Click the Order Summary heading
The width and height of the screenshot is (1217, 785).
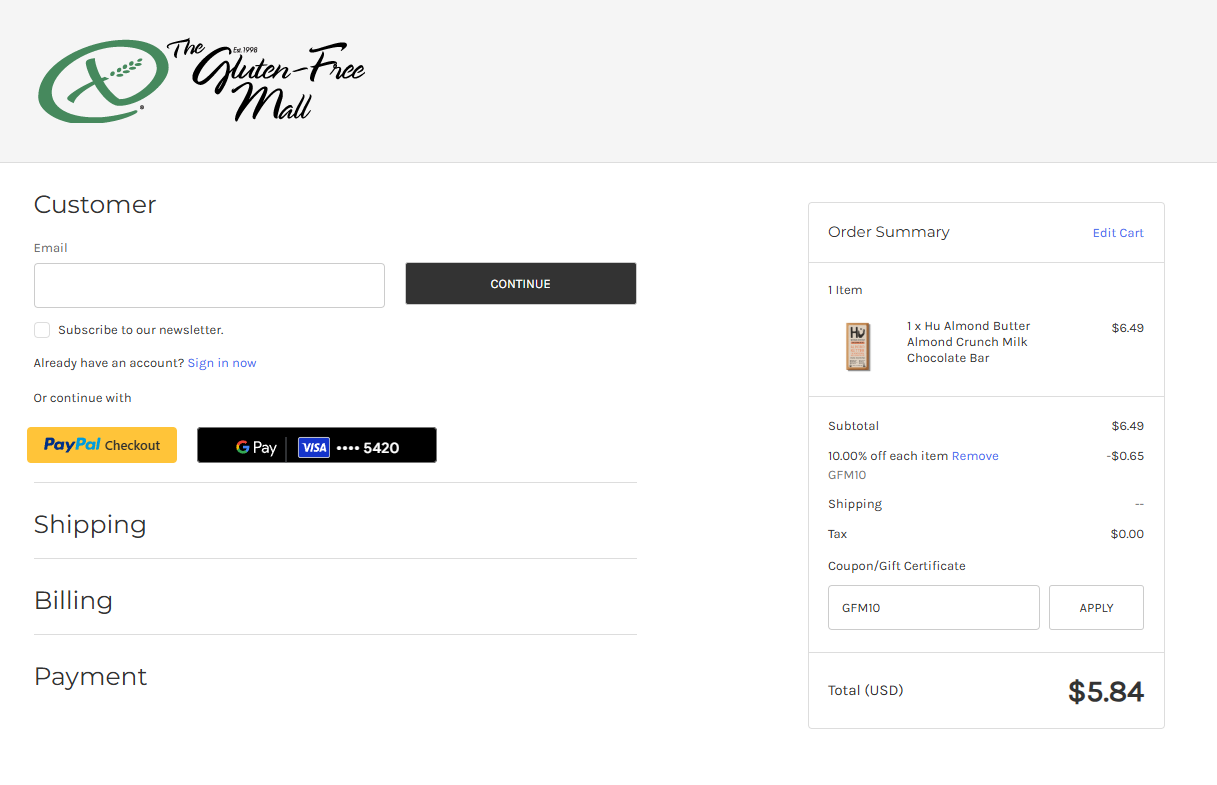click(889, 232)
